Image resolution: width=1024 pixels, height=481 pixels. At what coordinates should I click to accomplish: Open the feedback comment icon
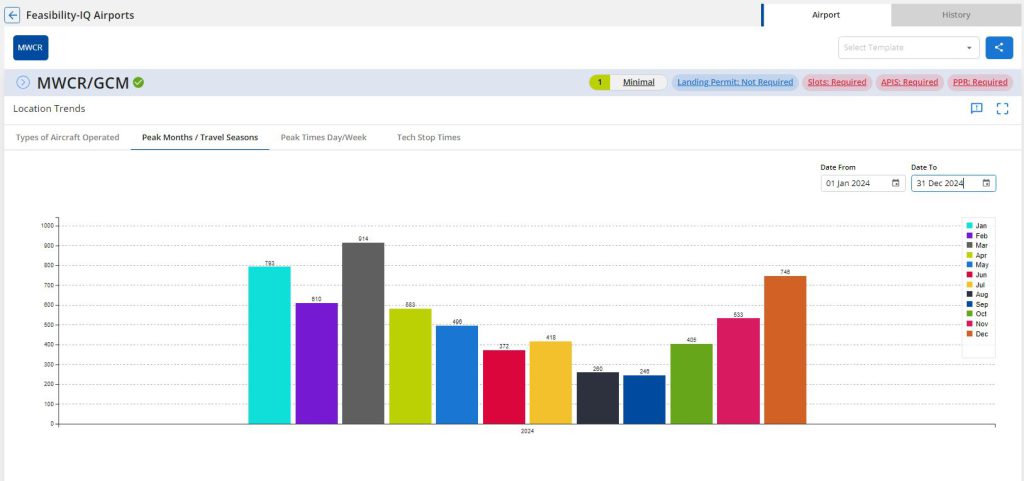pos(976,109)
